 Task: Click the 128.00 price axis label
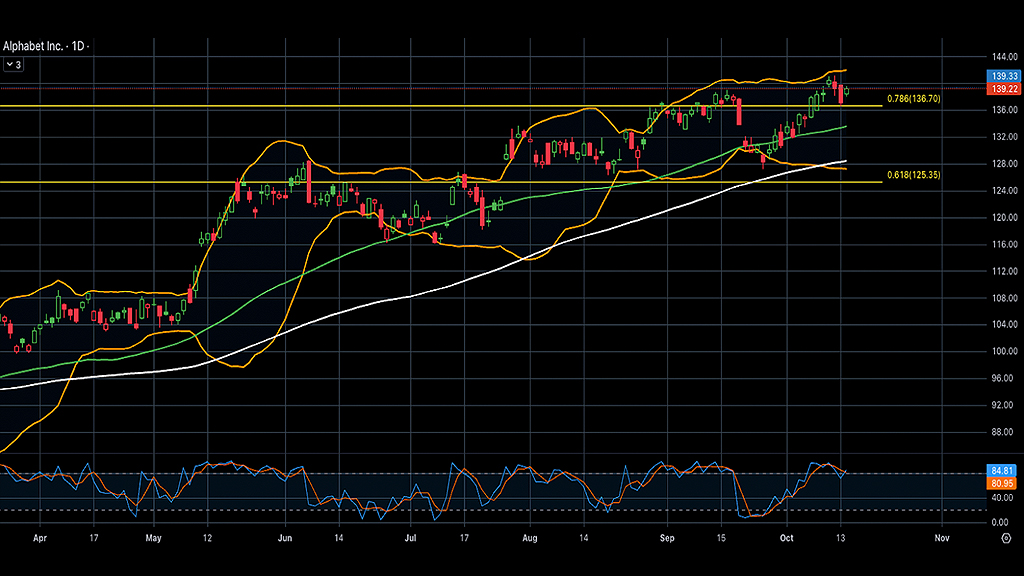1004,163
